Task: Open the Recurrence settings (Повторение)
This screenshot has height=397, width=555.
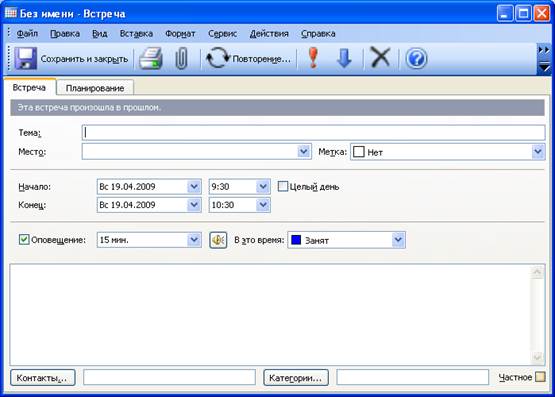Action: (x=248, y=58)
